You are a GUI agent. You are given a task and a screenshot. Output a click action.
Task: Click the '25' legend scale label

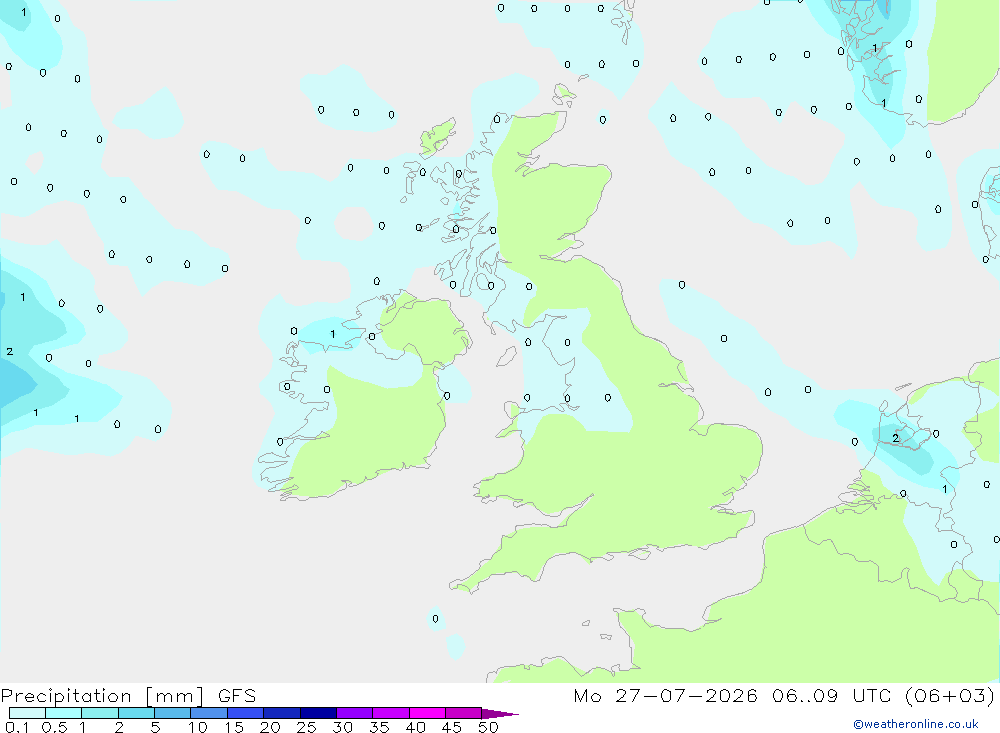[x=307, y=727]
